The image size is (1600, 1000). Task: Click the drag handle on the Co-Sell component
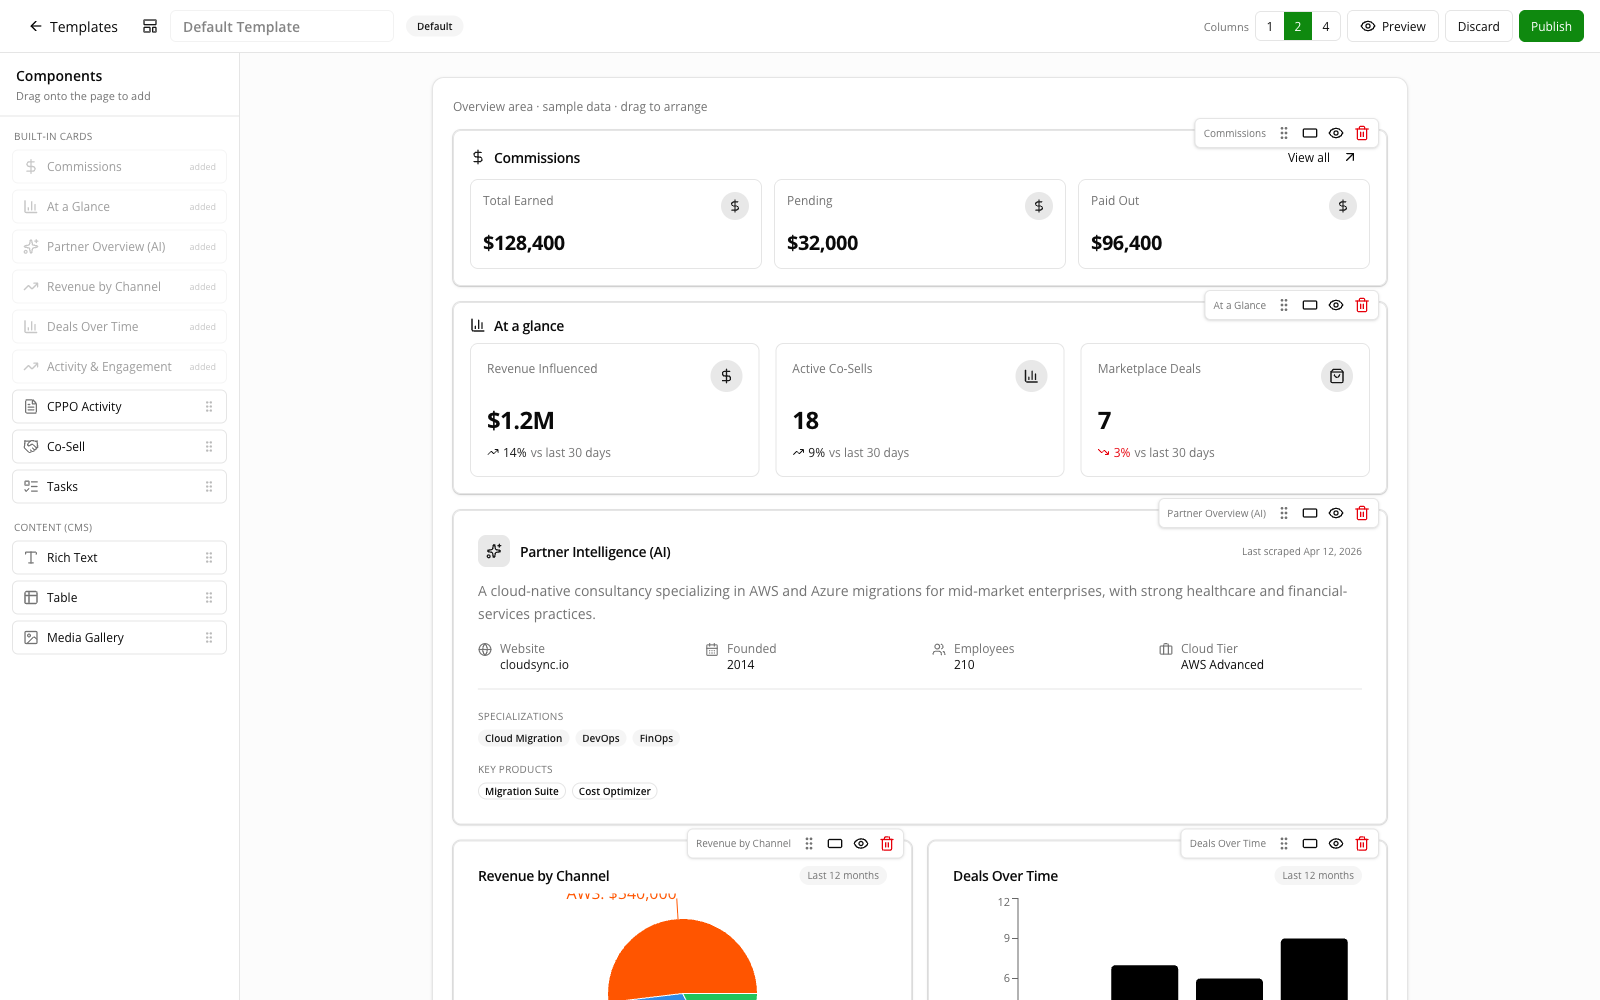click(209, 447)
